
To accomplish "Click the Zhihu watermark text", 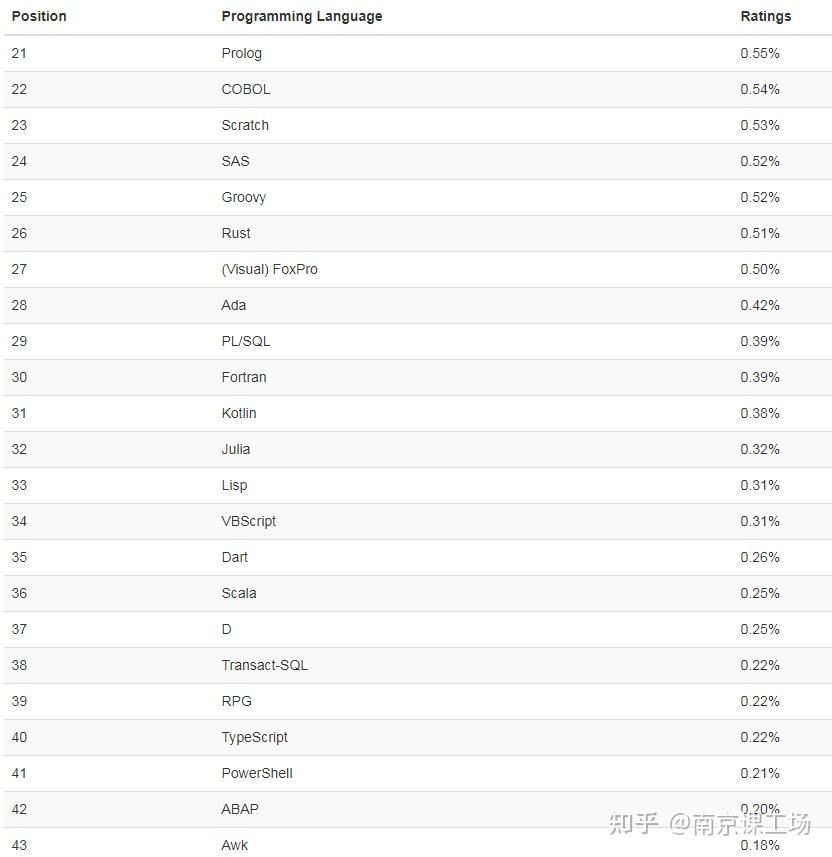I will (709, 823).
